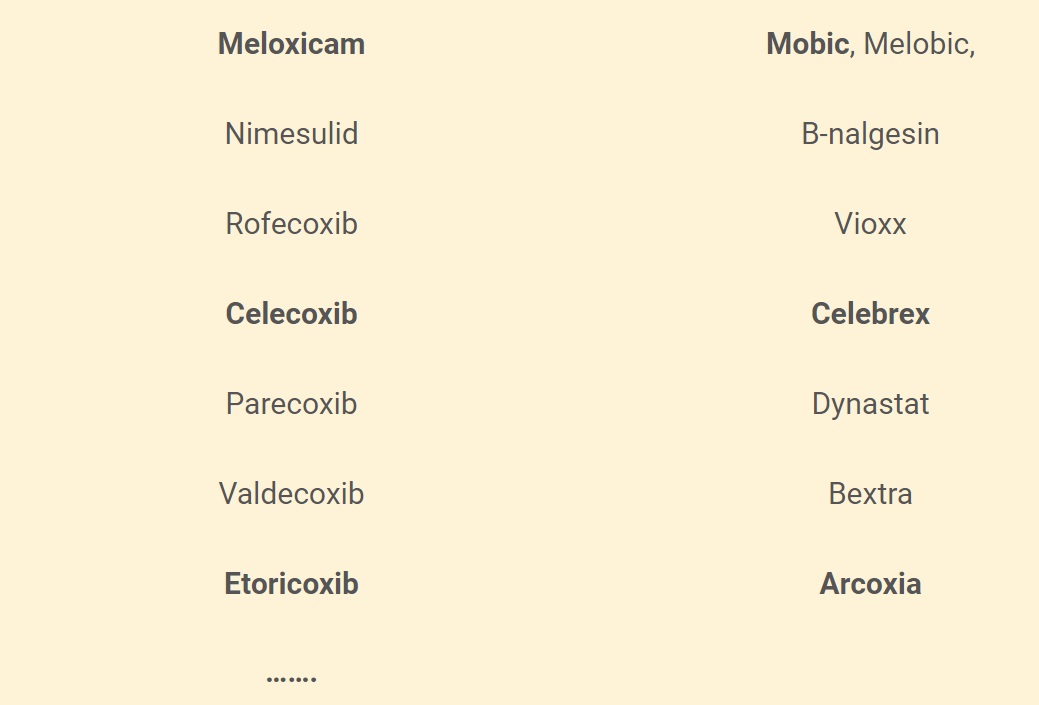This screenshot has width=1039, height=705.
Task: Click the bold Meloxicam drug name
Action: pos(291,44)
